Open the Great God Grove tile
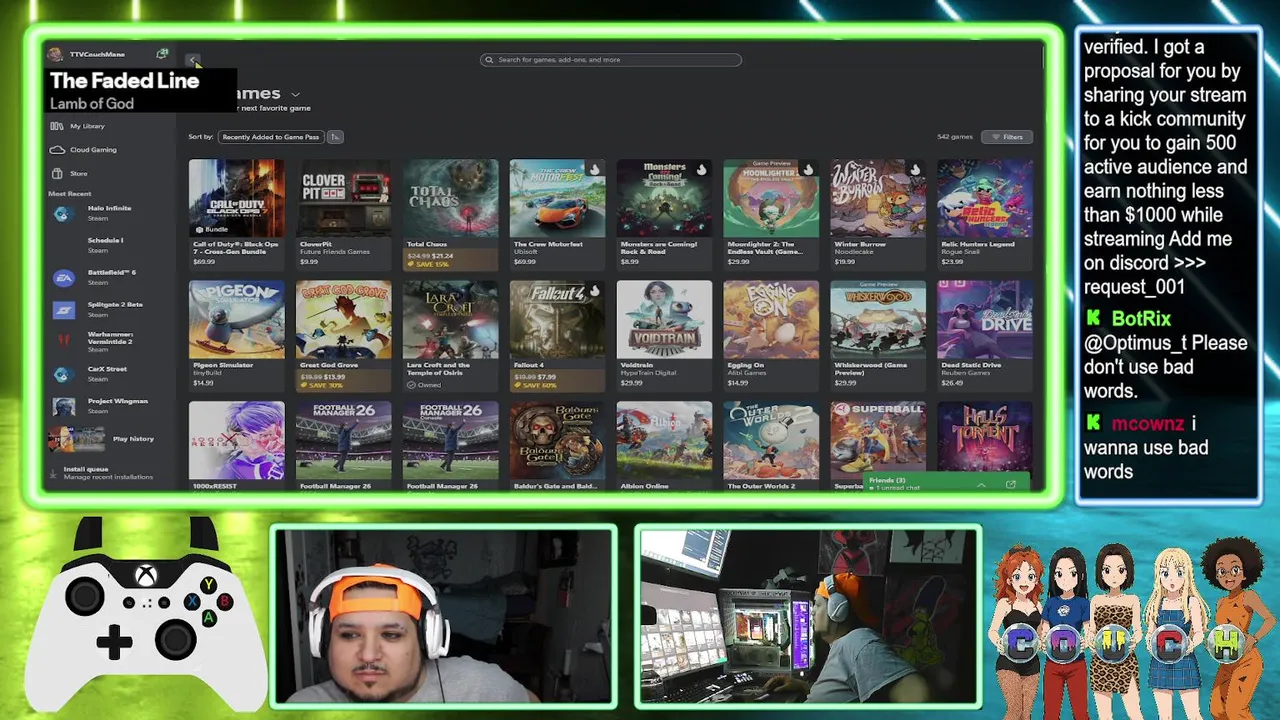The width and height of the screenshot is (1280, 720). coord(343,334)
